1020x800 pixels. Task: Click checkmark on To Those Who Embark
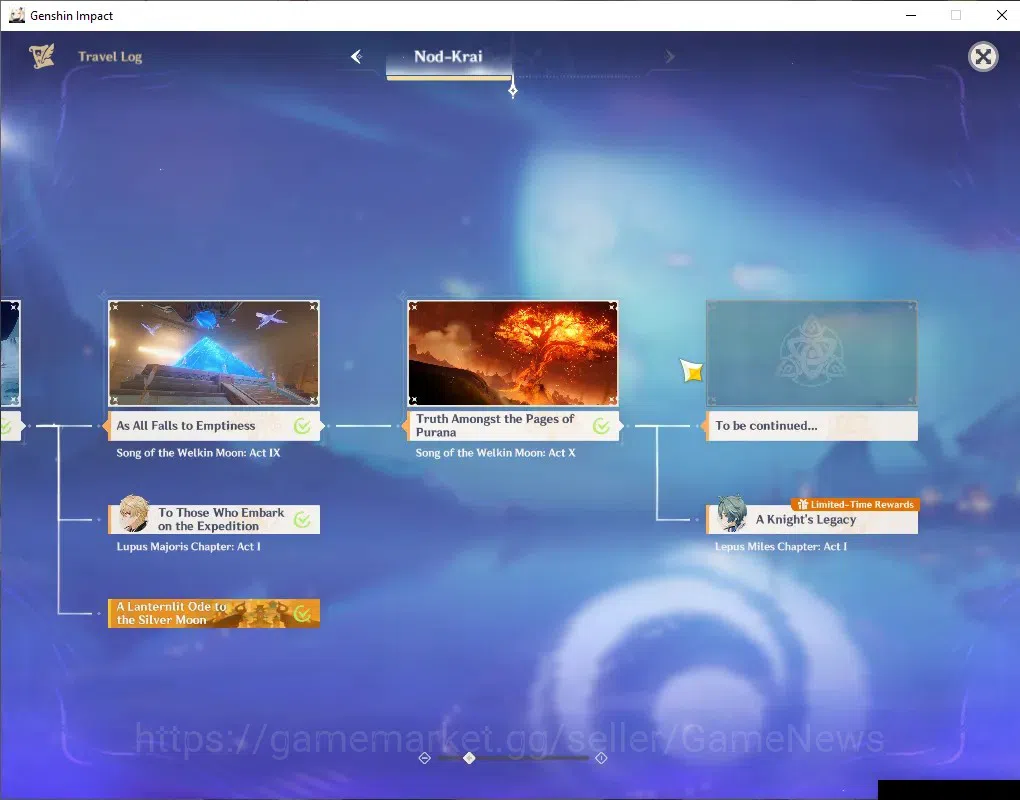(302, 520)
